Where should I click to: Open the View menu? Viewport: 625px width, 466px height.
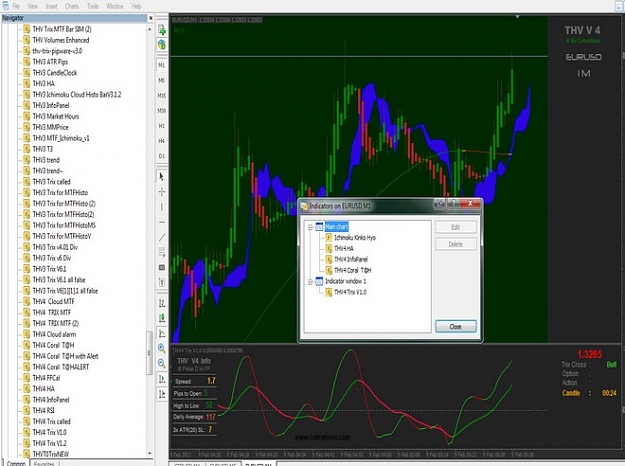coord(33,6)
